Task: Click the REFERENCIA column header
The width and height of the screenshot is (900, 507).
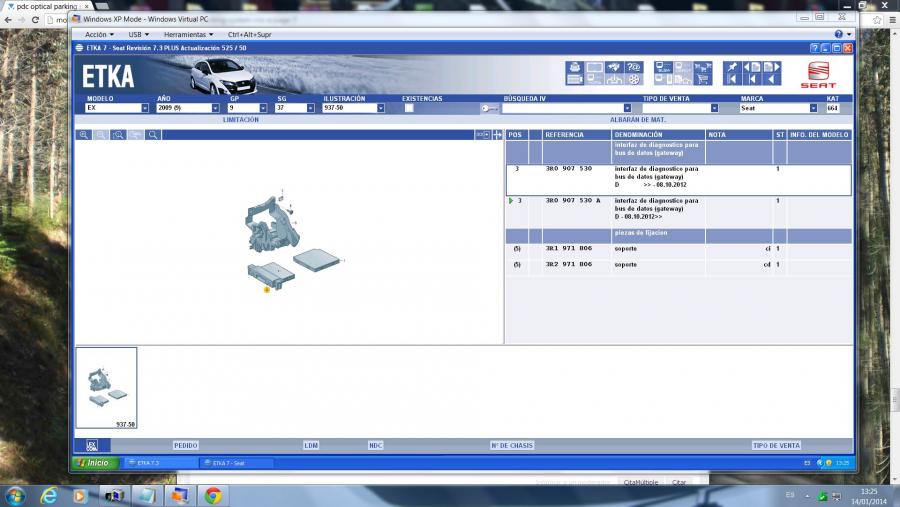Action: pos(576,135)
